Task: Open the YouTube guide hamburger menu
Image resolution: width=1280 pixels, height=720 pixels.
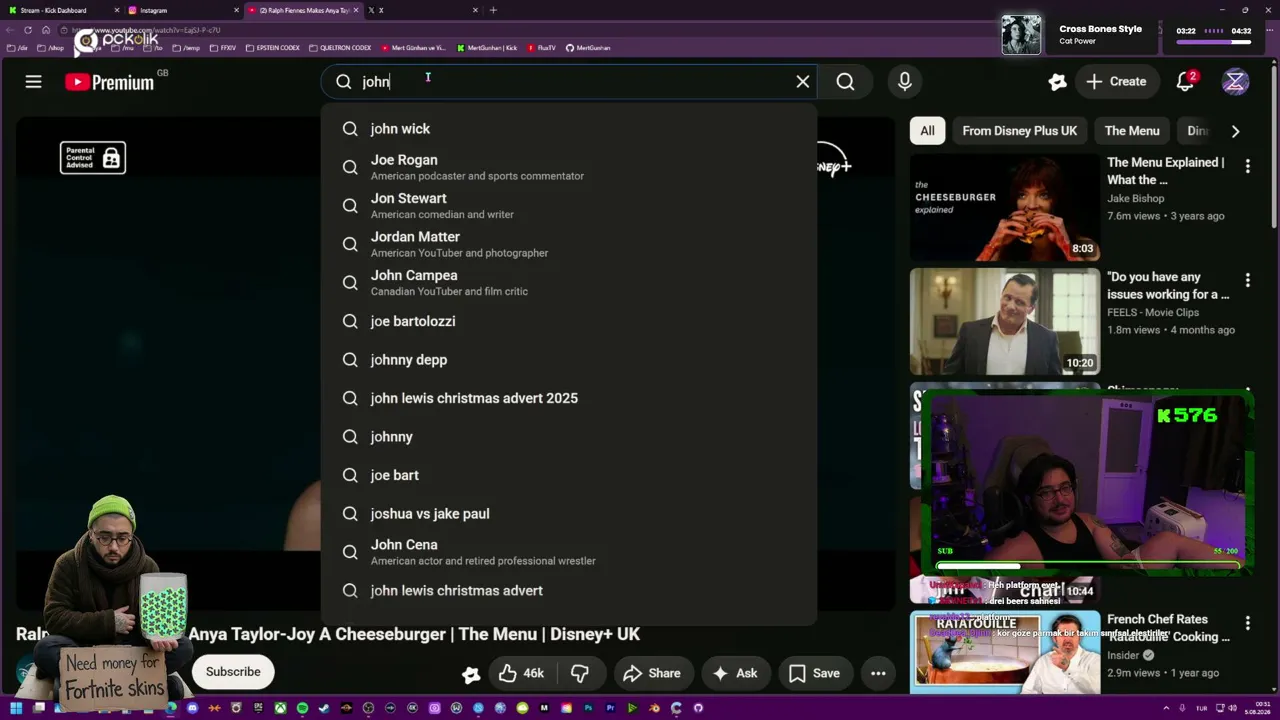Action: pyautogui.click(x=33, y=82)
